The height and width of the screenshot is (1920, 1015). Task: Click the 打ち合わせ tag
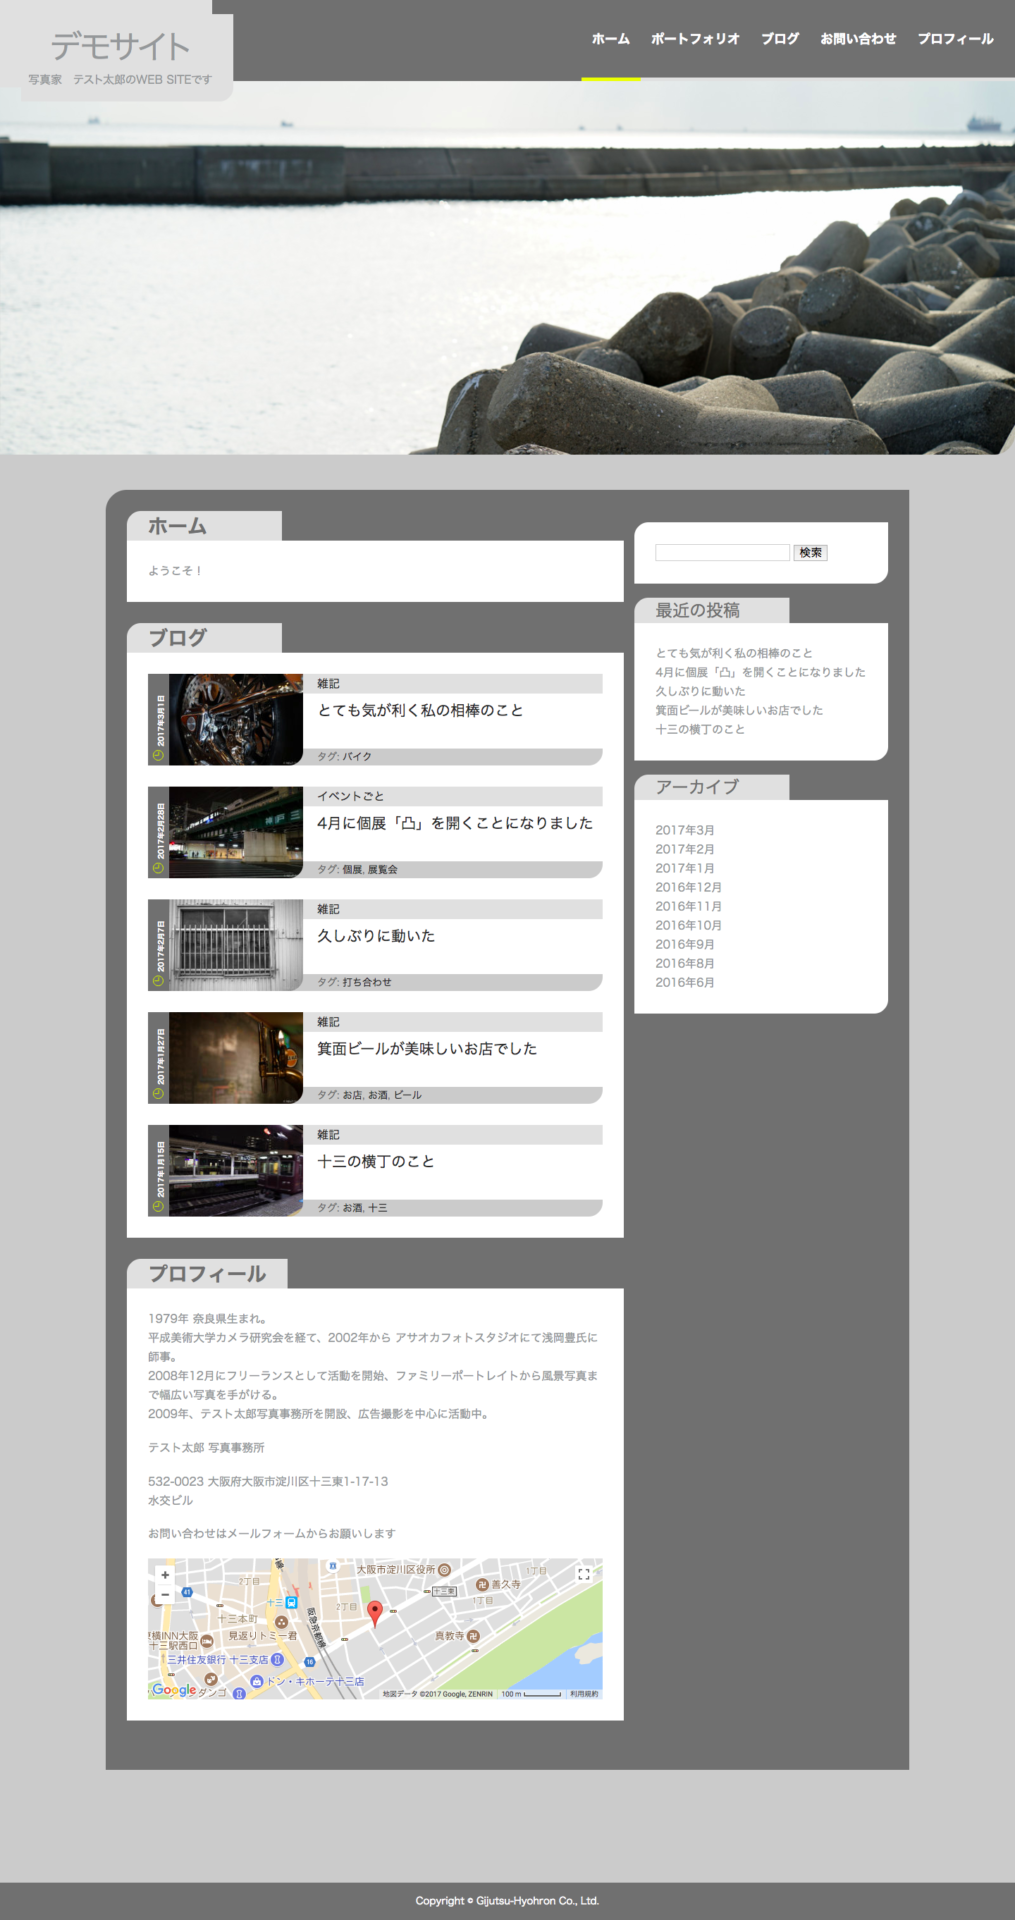pyautogui.click(x=367, y=983)
